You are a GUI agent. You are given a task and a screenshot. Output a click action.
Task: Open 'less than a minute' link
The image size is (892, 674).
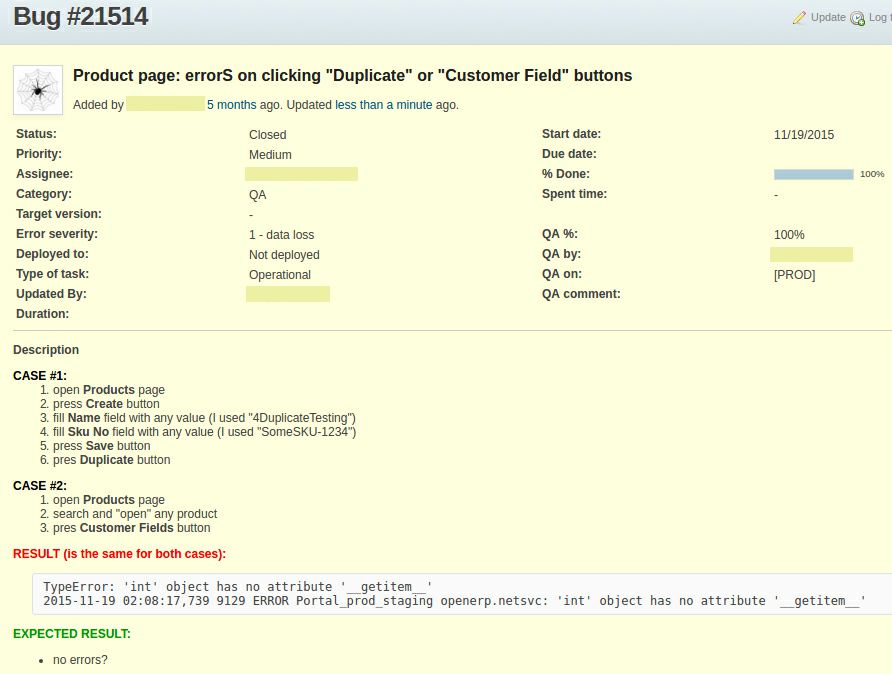(x=383, y=105)
